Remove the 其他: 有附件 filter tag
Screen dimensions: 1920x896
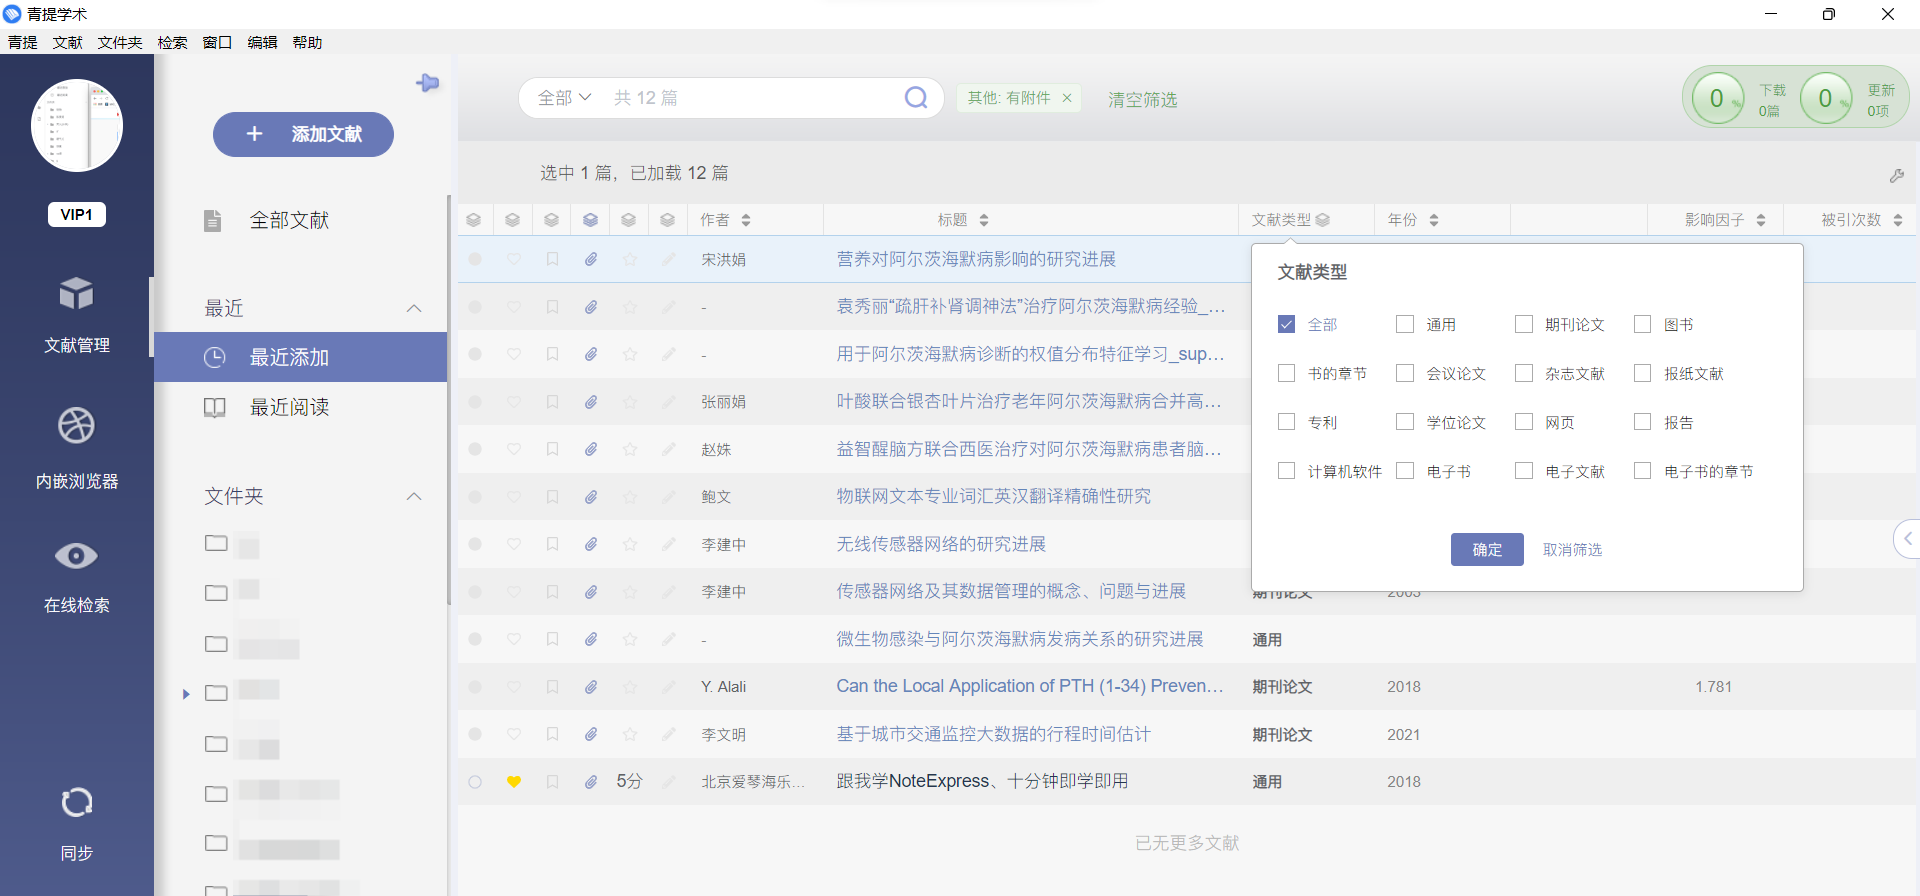1067,98
